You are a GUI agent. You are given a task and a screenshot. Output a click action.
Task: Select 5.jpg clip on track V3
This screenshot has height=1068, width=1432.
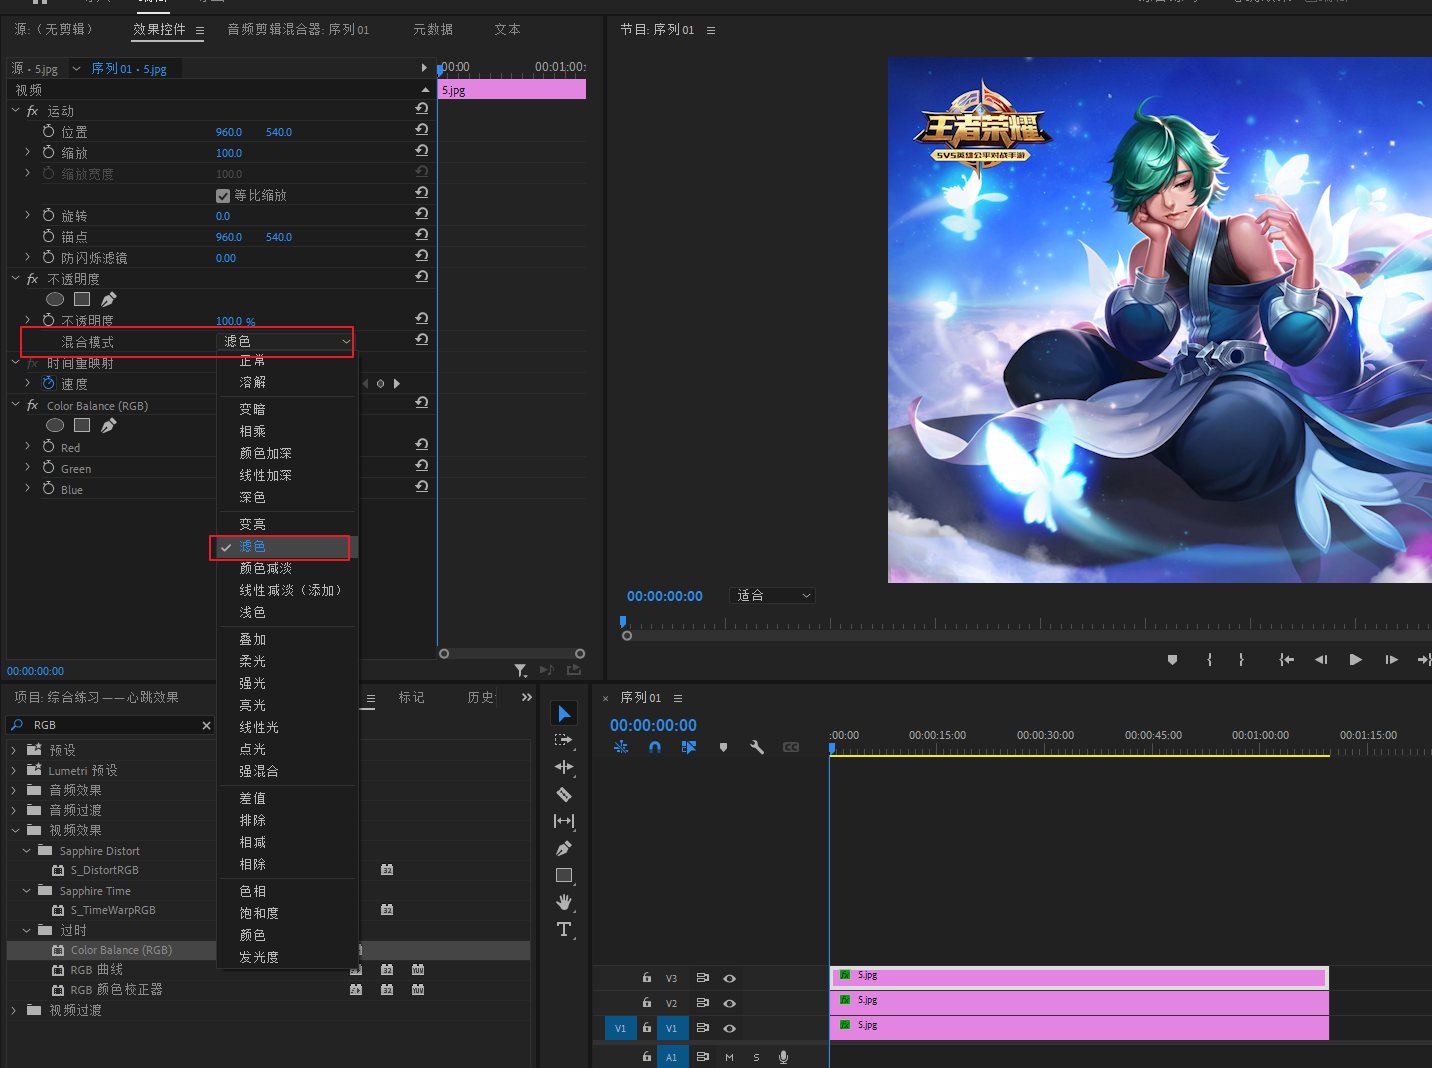(1078, 976)
